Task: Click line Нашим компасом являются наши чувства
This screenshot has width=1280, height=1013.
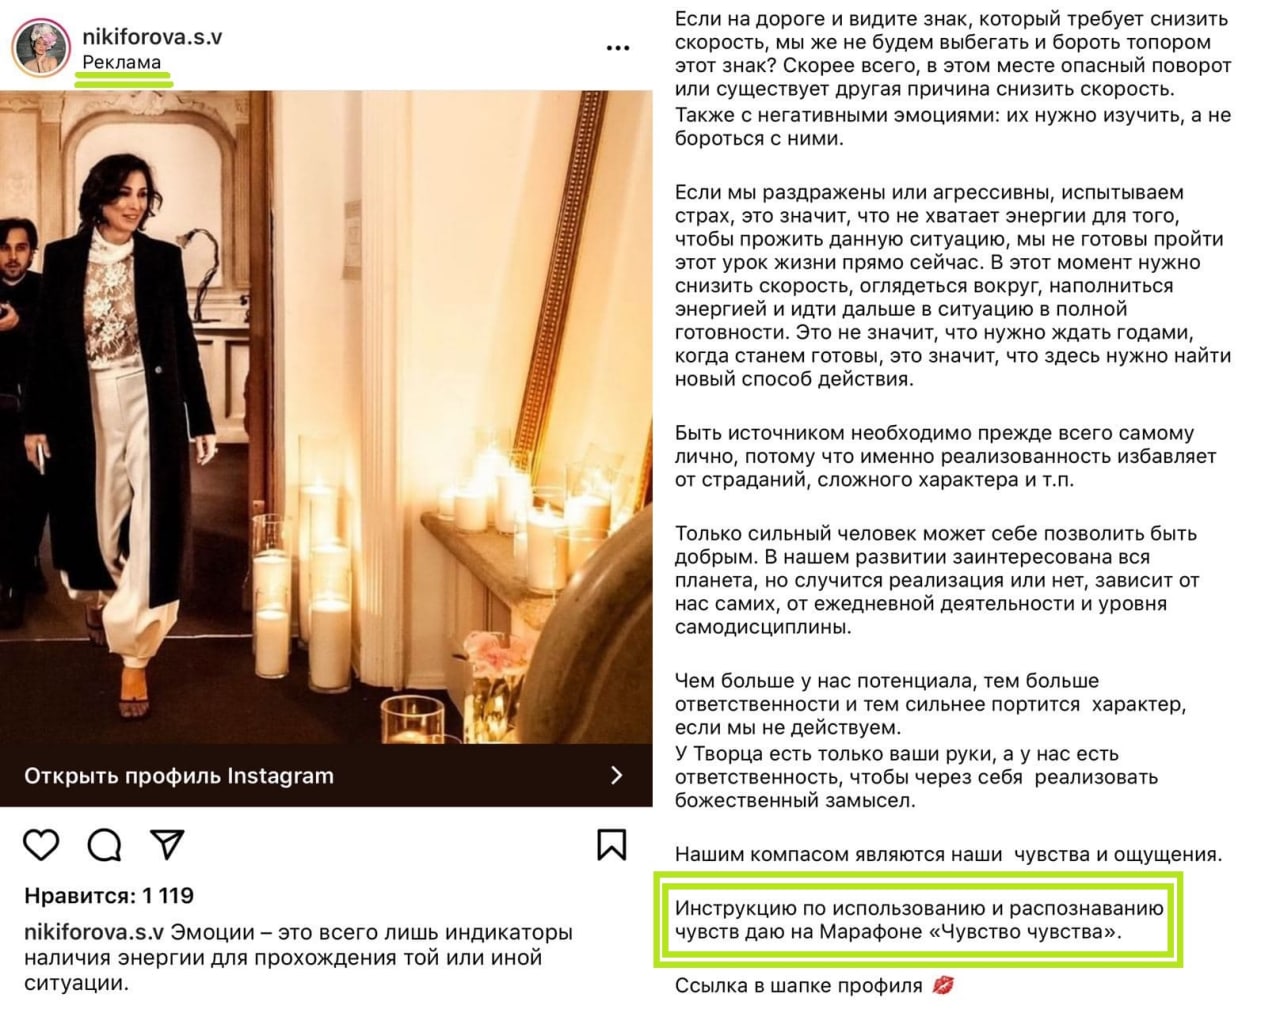Action: pos(948,854)
